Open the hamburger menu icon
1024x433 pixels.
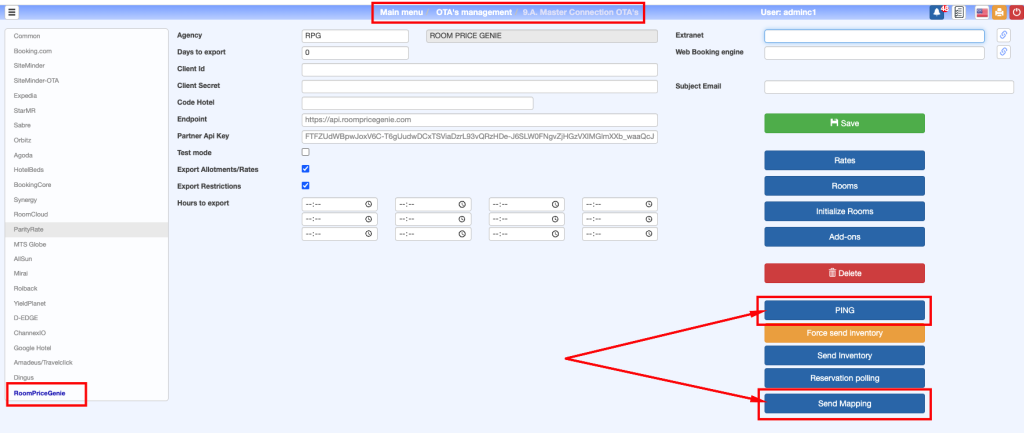coord(12,12)
